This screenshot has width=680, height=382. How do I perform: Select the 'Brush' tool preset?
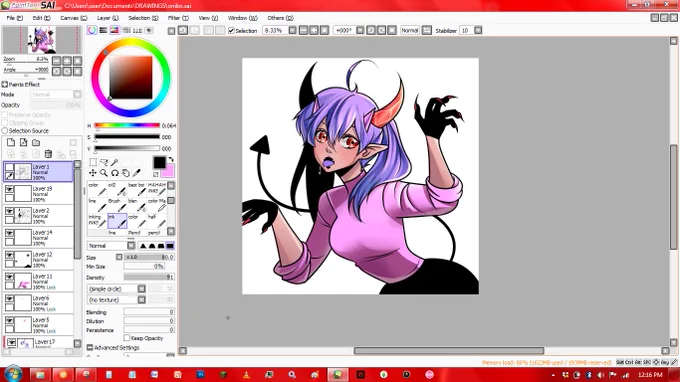(117, 206)
